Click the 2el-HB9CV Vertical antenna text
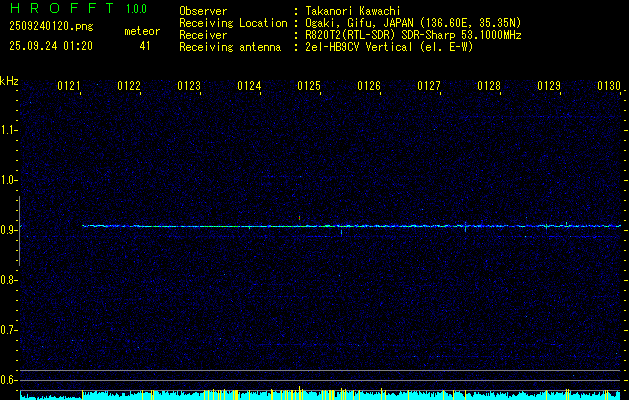Image resolution: width=629 pixels, height=400 pixels. click(389, 47)
